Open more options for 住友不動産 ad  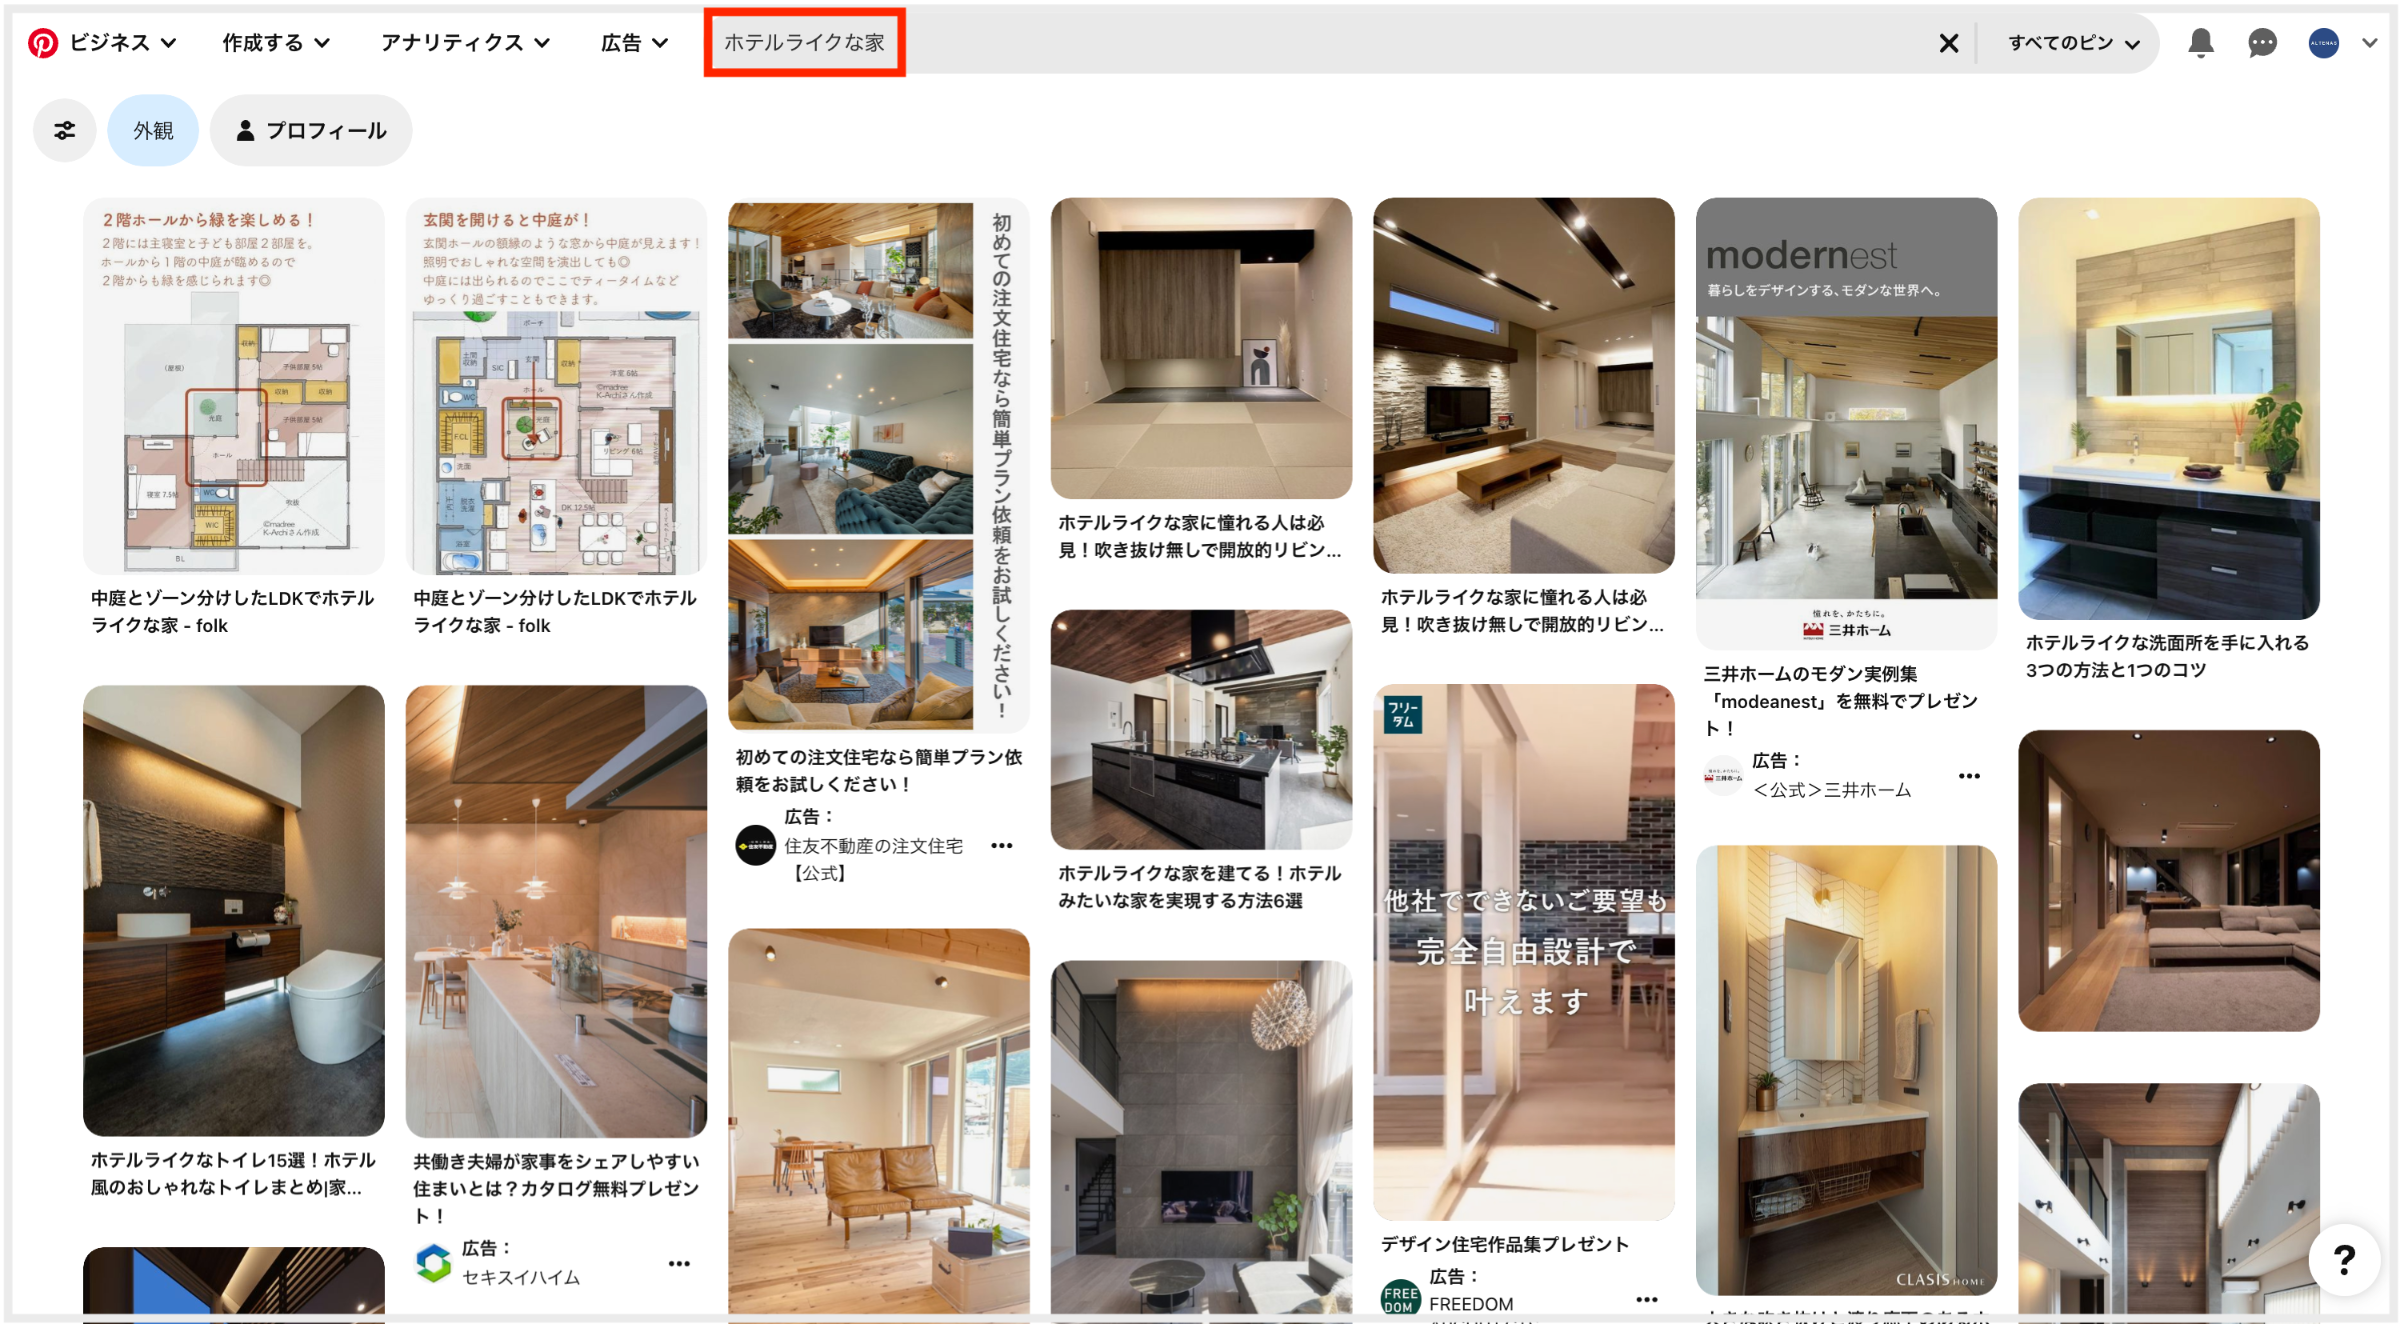pyautogui.click(x=1001, y=846)
